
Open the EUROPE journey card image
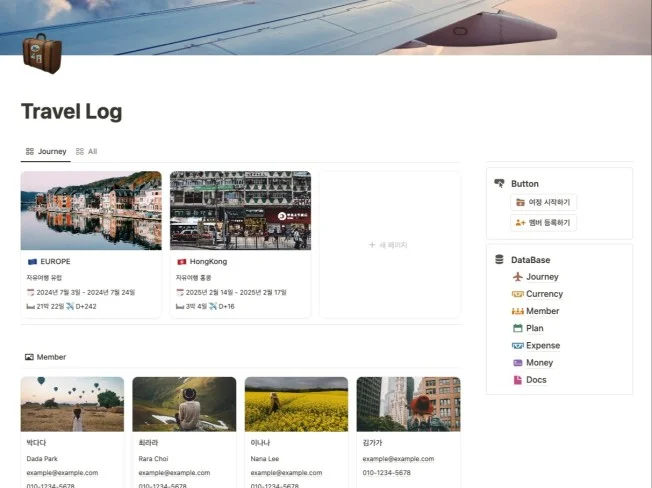click(91, 210)
